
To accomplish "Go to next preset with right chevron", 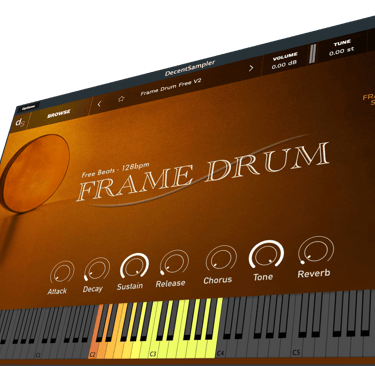I will [251, 68].
